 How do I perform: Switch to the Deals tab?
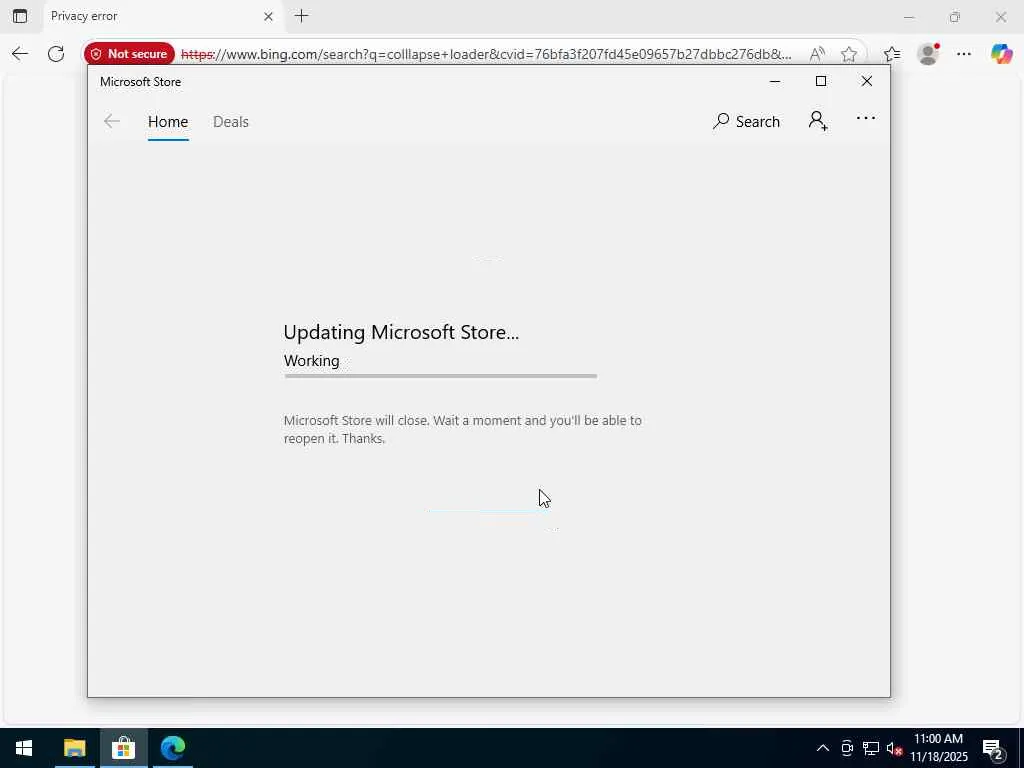(x=231, y=122)
